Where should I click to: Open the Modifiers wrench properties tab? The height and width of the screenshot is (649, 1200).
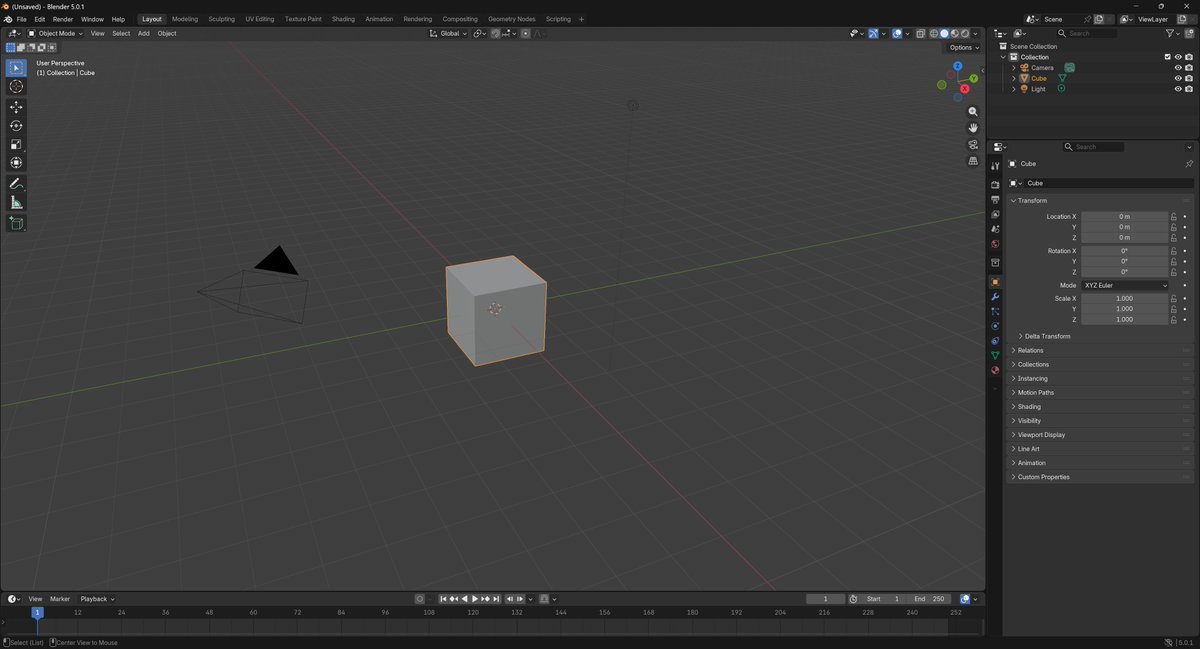tap(995, 297)
